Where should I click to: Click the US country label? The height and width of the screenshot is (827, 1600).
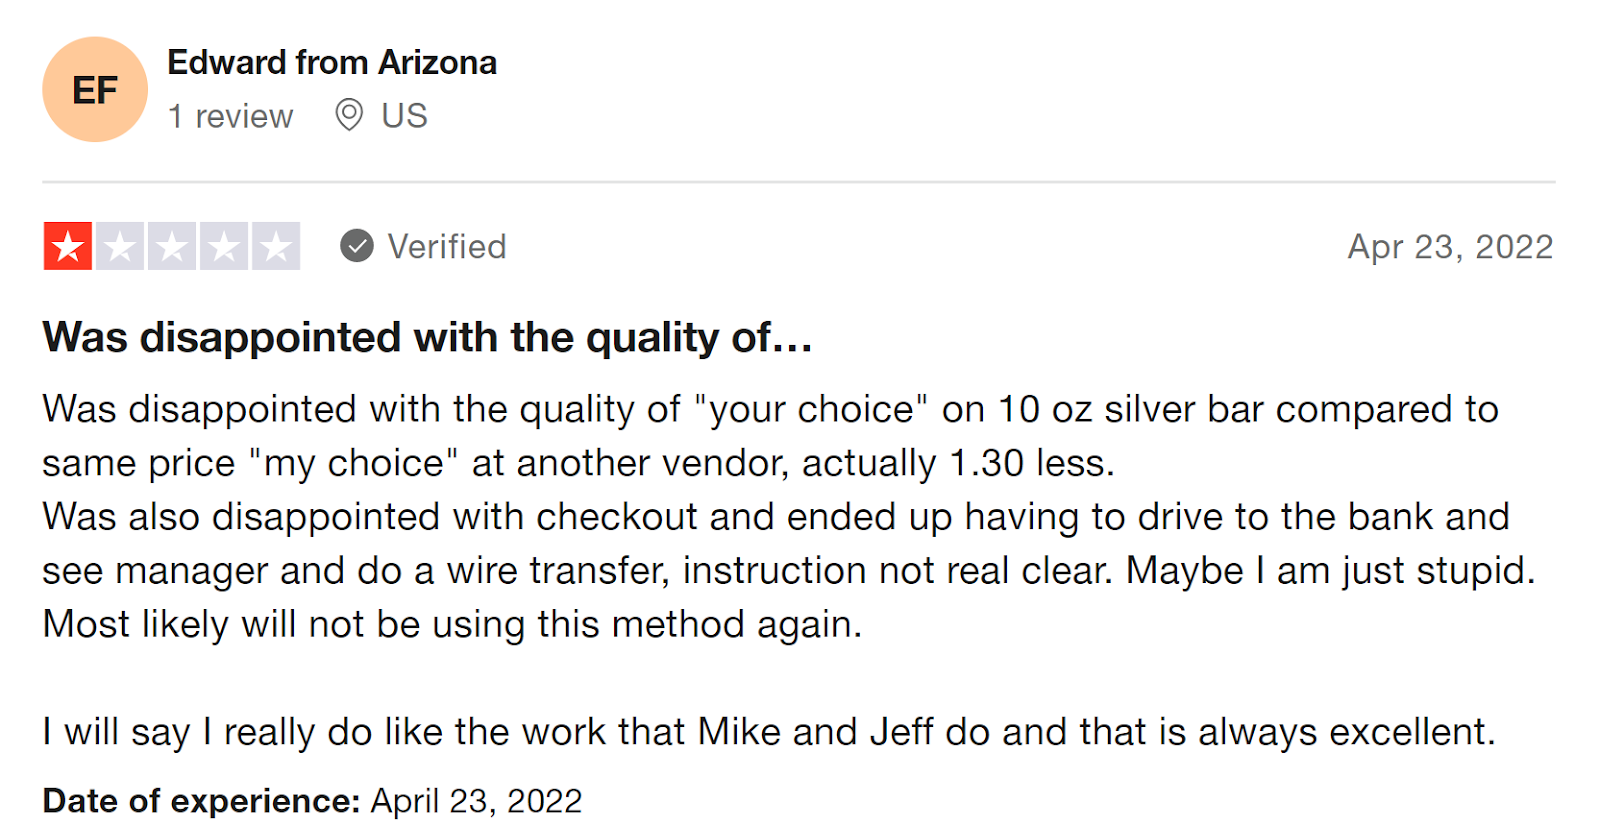tap(404, 116)
